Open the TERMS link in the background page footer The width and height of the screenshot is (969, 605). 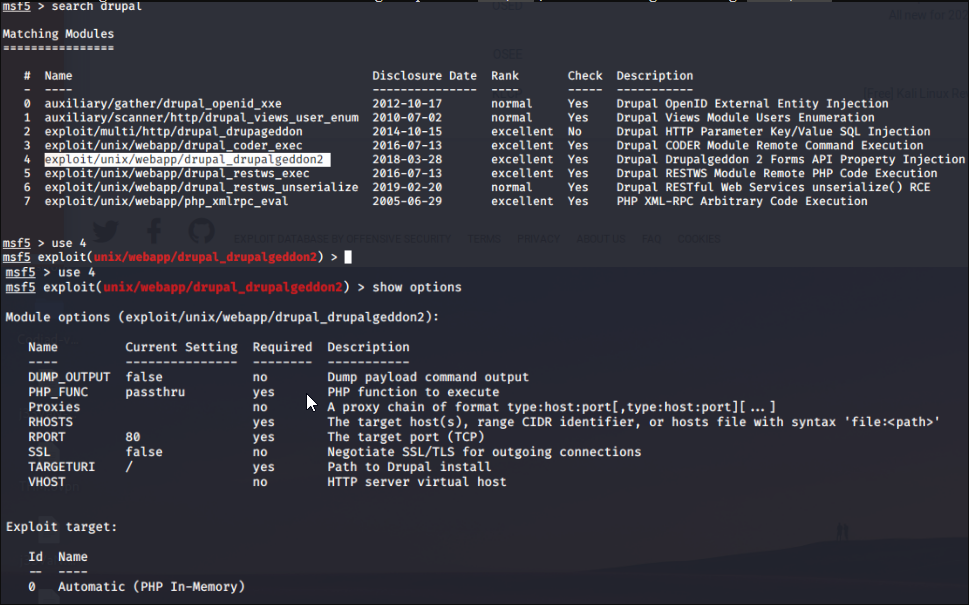pos(483,239)
